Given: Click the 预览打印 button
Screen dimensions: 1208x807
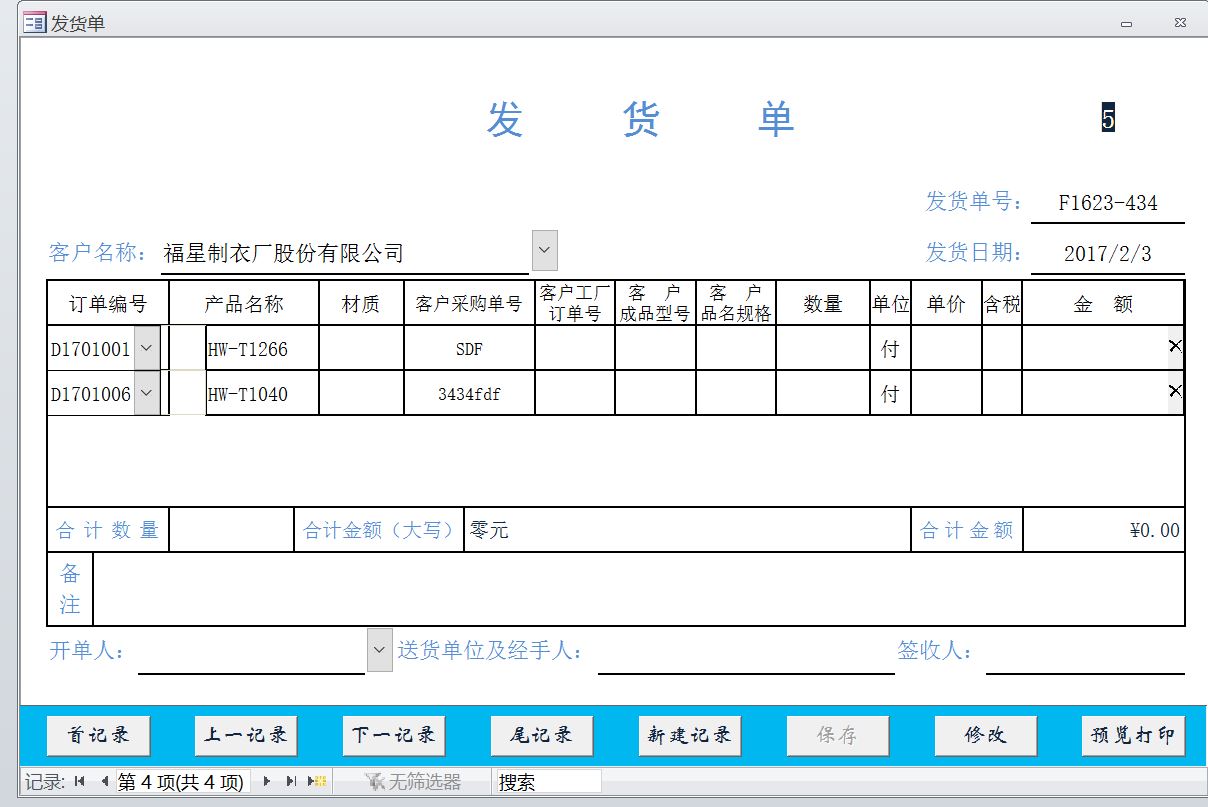Looking at the screenshot, I should [1132, 735].
